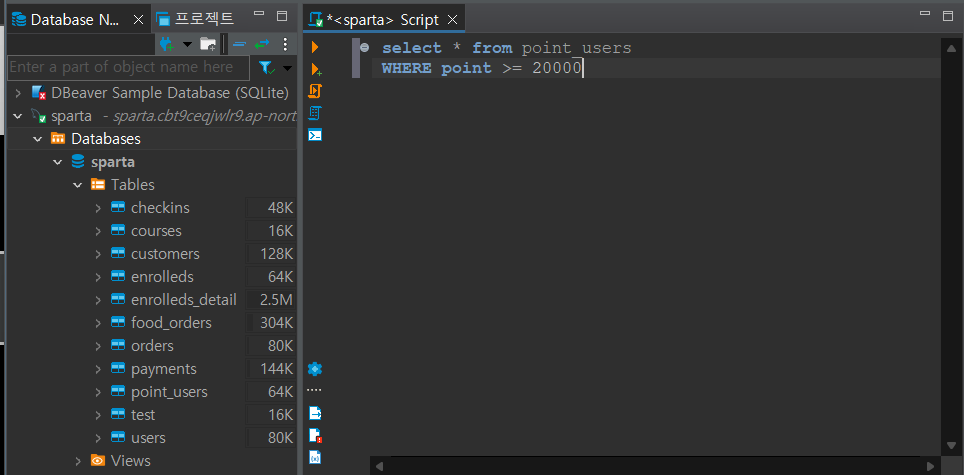Select the customers table

(165, 254)
